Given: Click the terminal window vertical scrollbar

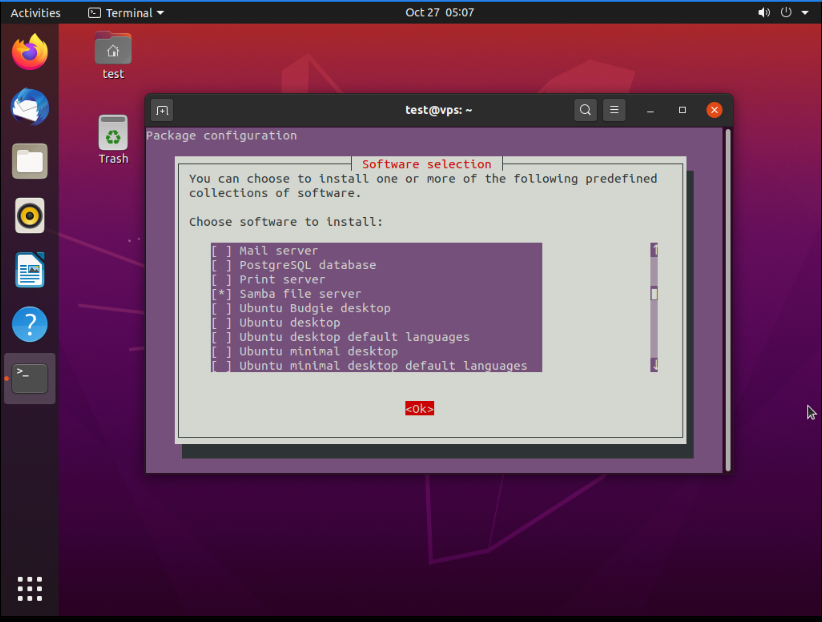Looking at the screenshot, I should tap(728, 300).
